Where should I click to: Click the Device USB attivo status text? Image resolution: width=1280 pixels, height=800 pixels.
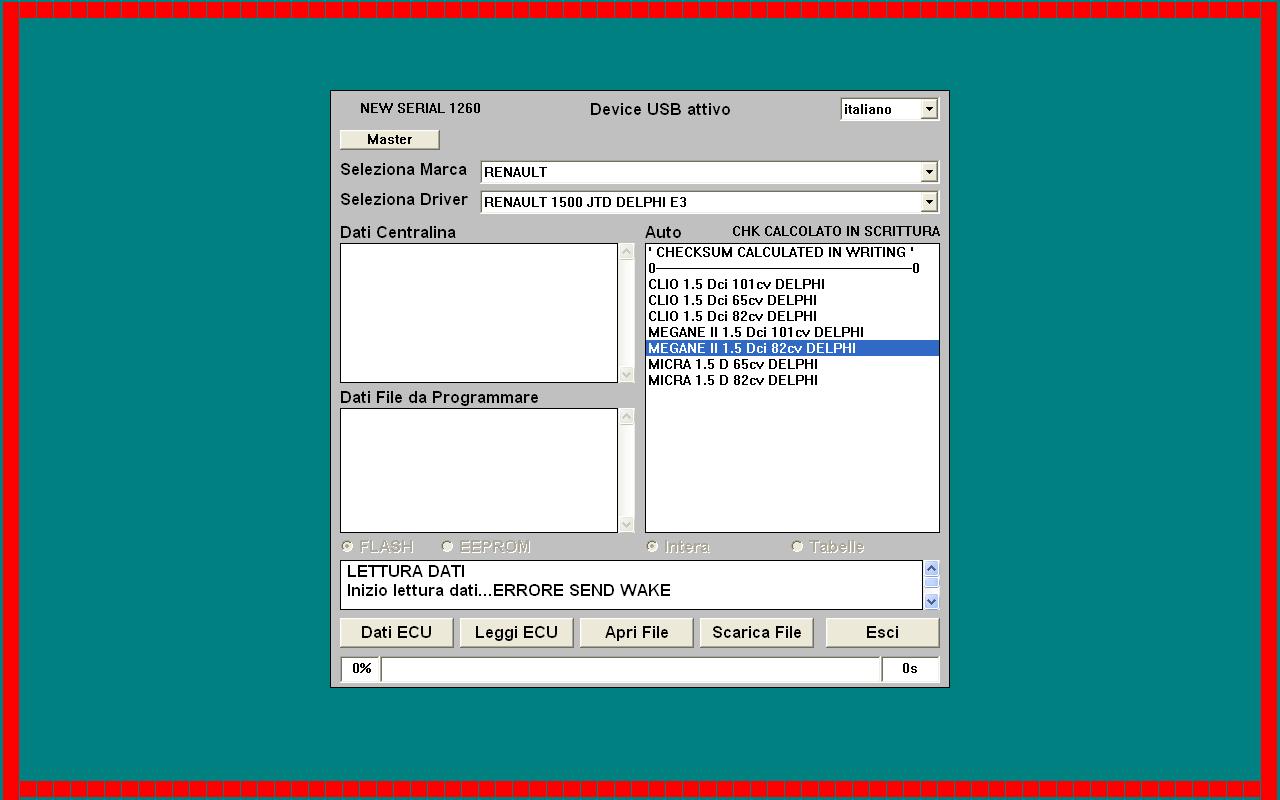[x=660, y=109]
